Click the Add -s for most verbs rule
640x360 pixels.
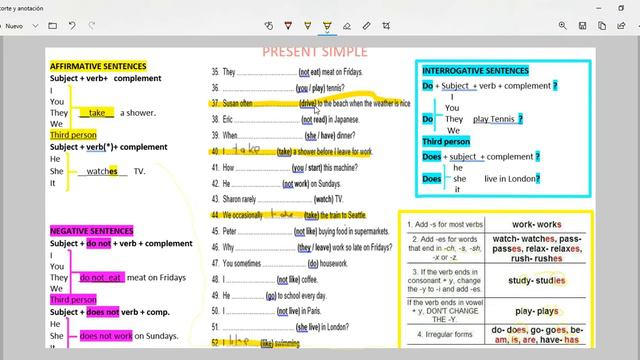(445, 224)
